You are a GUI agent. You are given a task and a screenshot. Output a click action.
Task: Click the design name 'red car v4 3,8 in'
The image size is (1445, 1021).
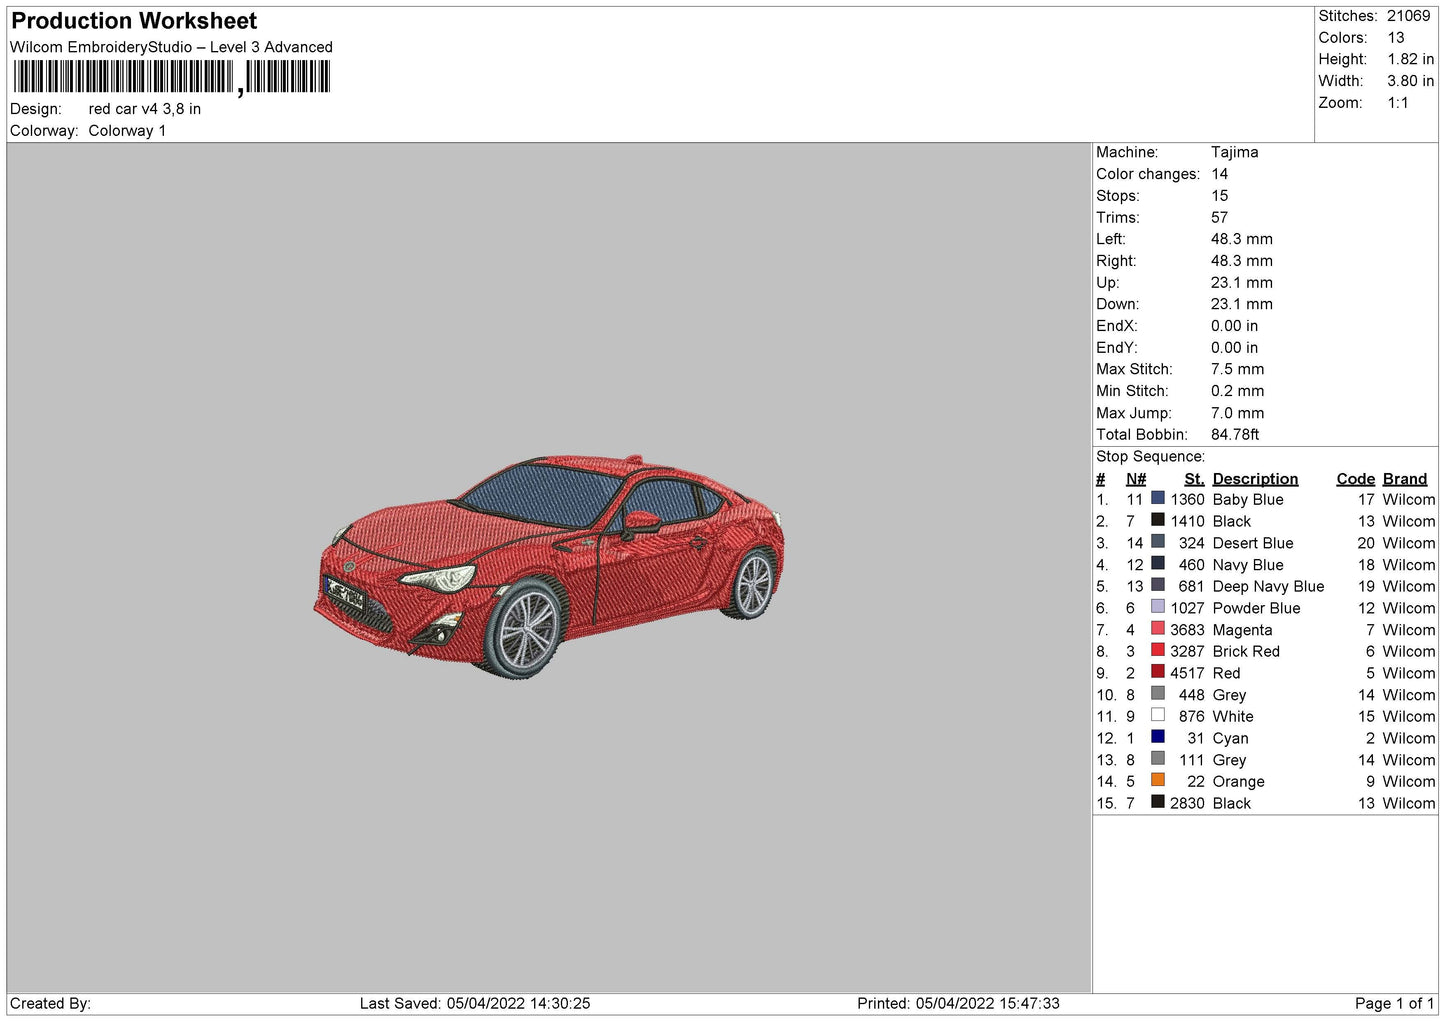(145, 109)
